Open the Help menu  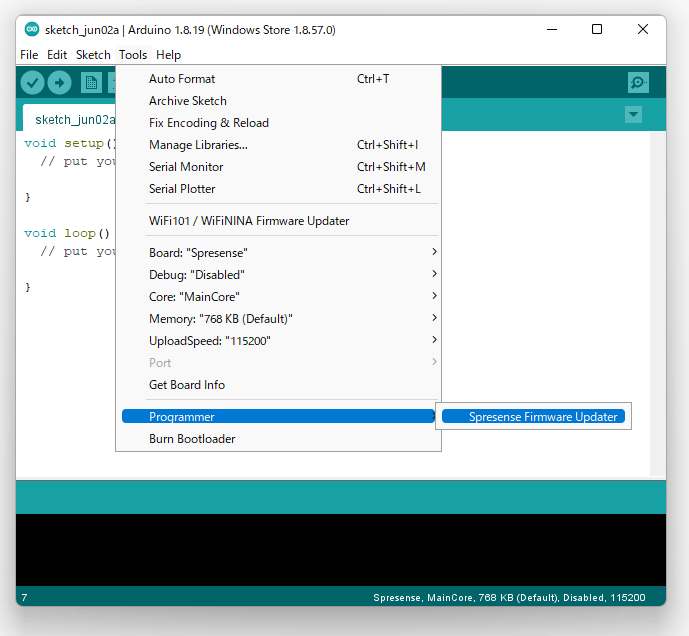click(169, 55)
